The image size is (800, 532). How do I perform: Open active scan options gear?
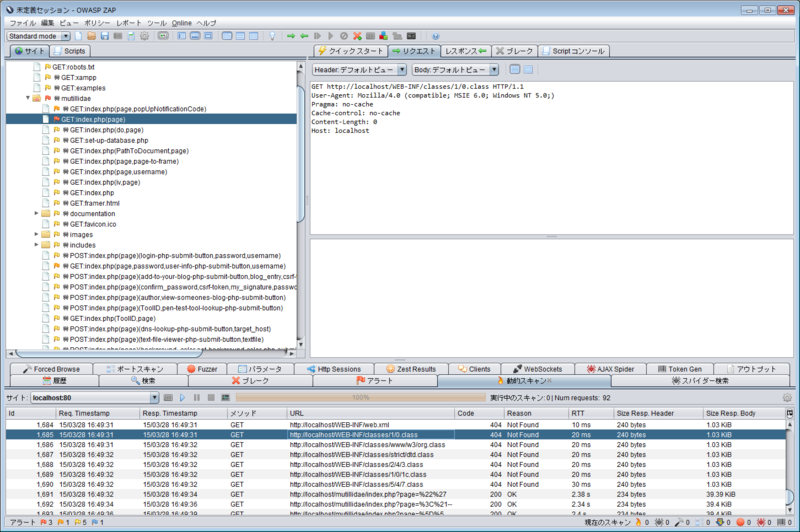click(x=787, y=397)
